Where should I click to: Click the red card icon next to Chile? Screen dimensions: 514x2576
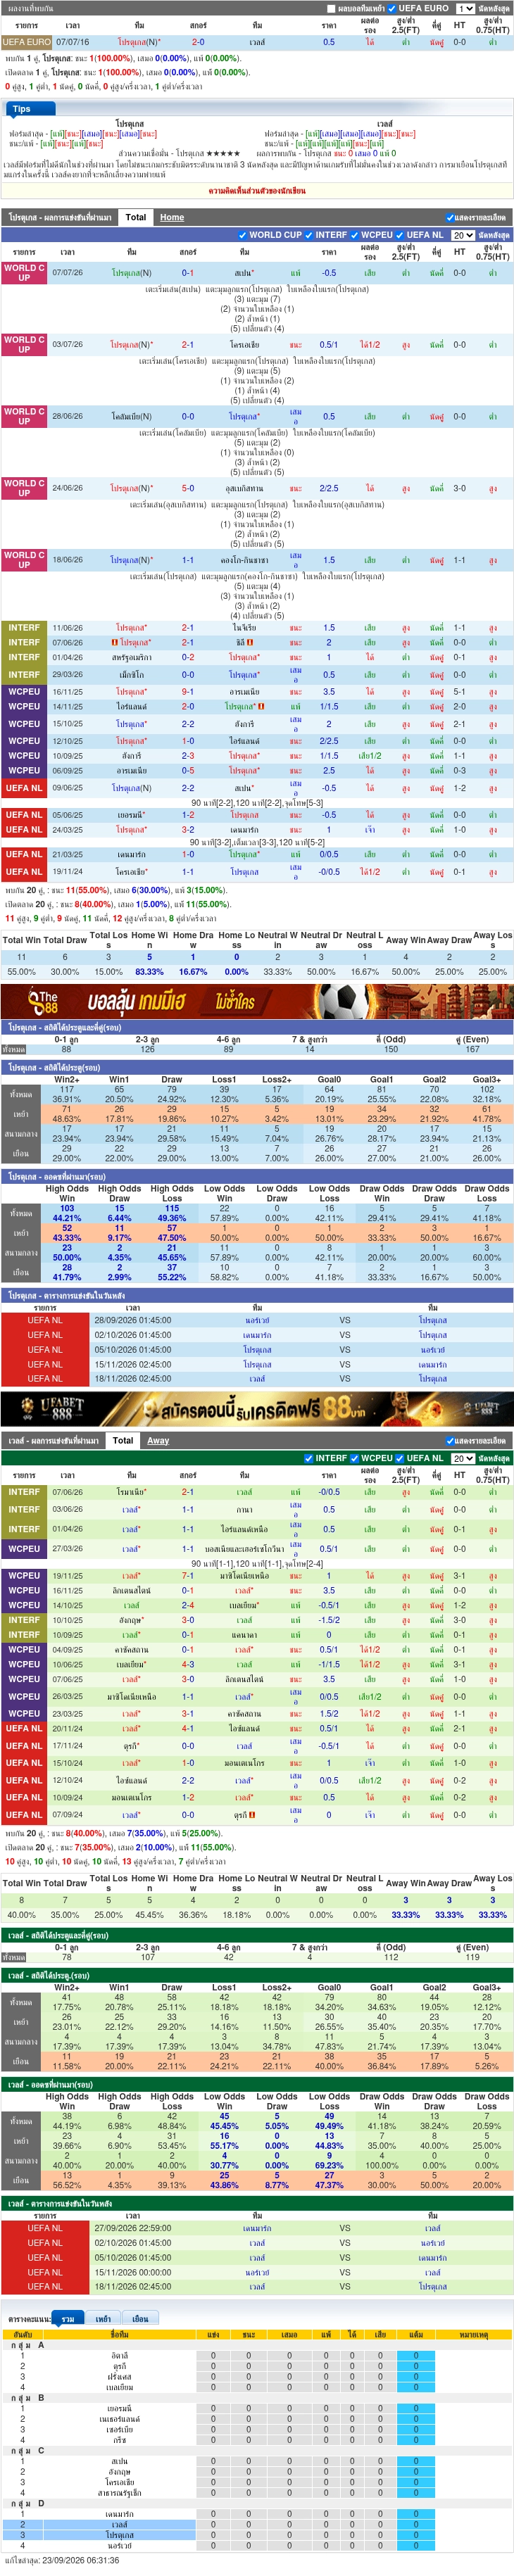click(250, 643)
